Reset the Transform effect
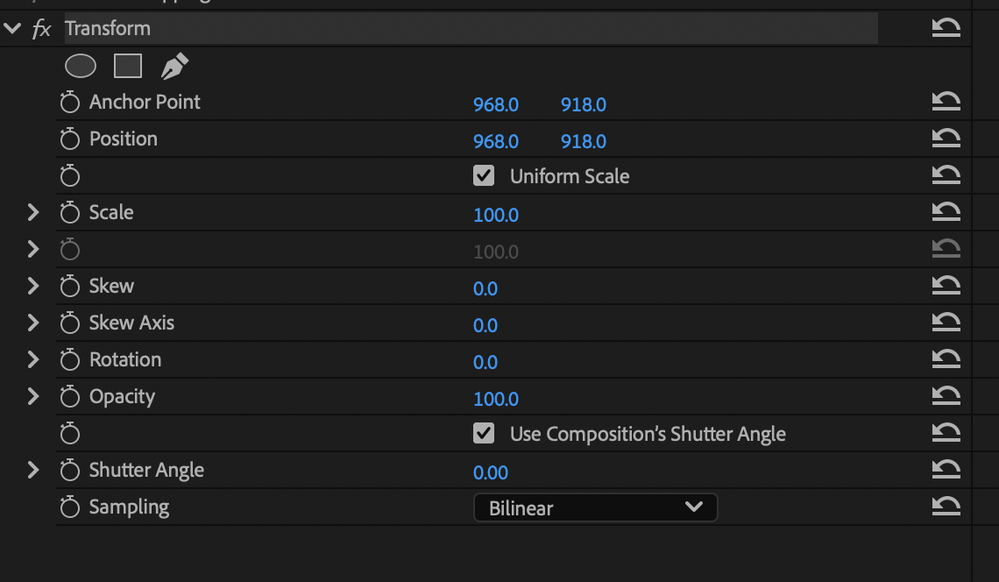Viewport: 999px width, 582px height. (945, 28)
